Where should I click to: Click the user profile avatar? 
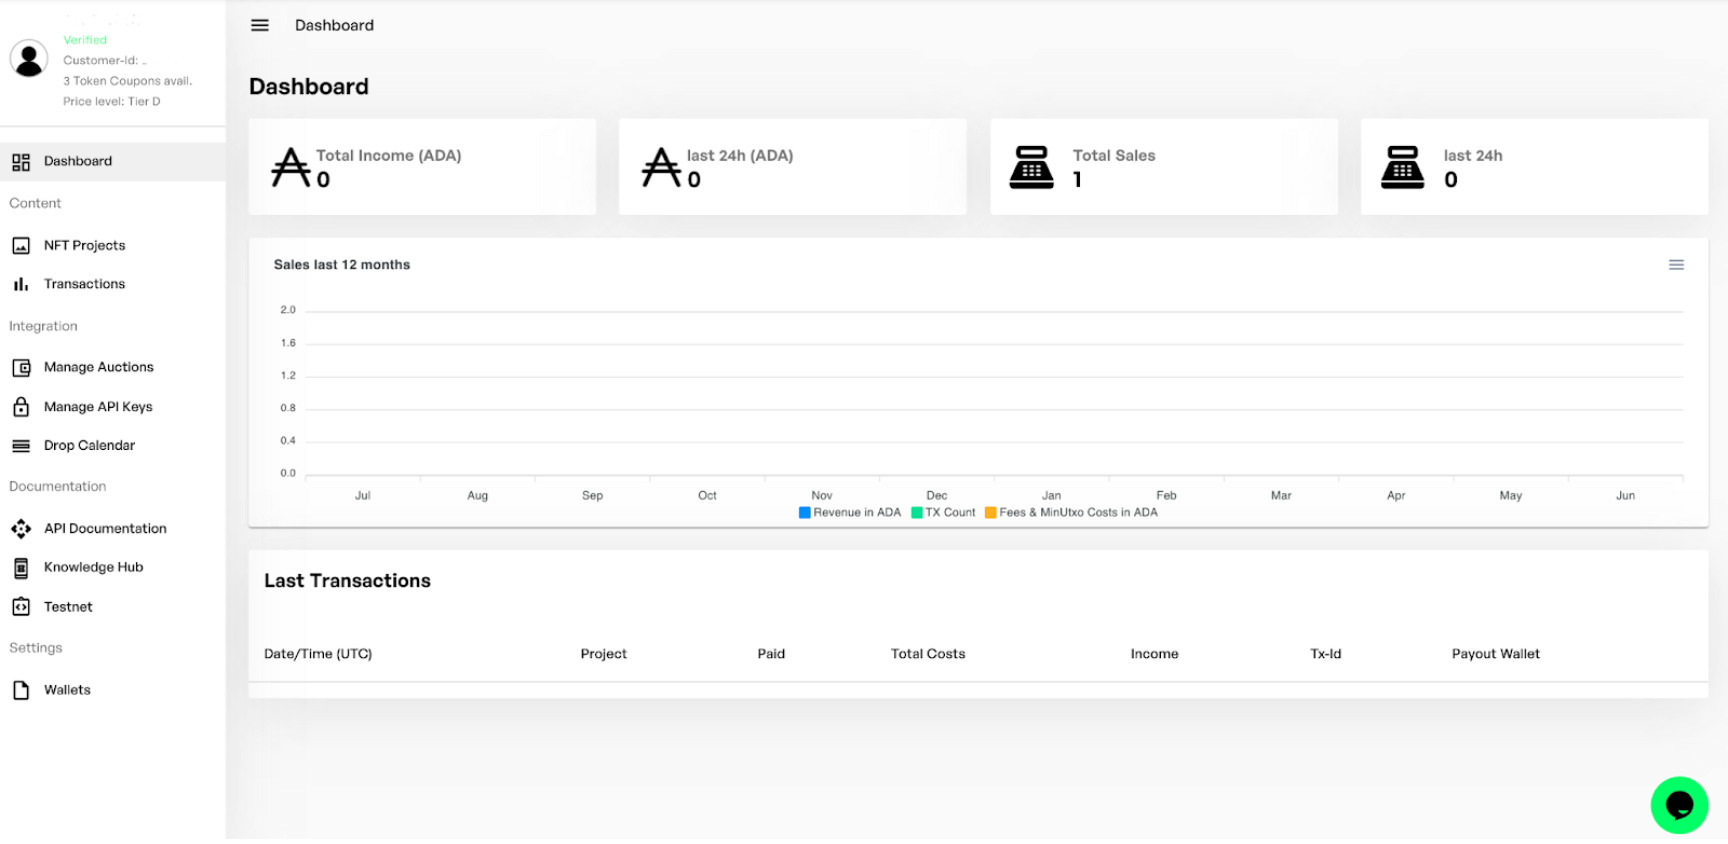coord(29,60)
